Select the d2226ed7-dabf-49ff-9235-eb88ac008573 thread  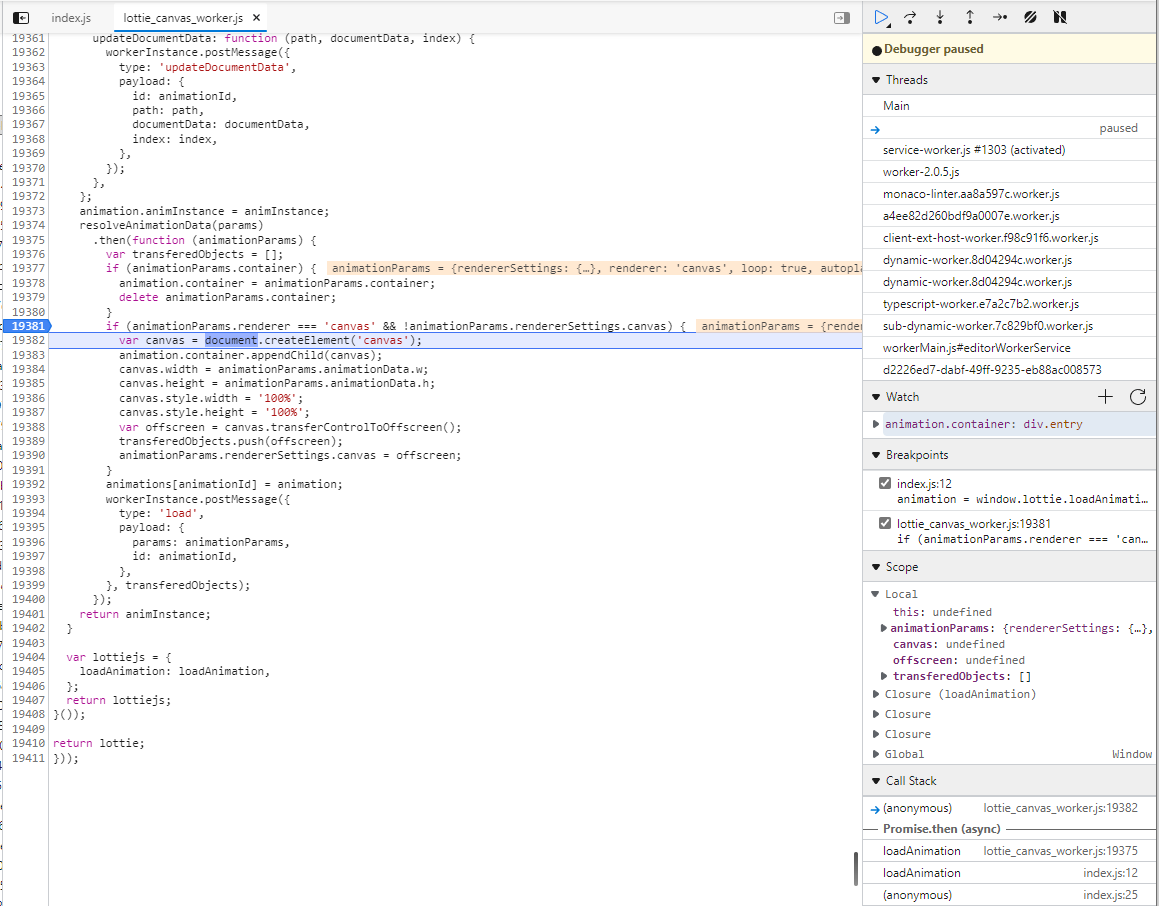coord(1010,369)
